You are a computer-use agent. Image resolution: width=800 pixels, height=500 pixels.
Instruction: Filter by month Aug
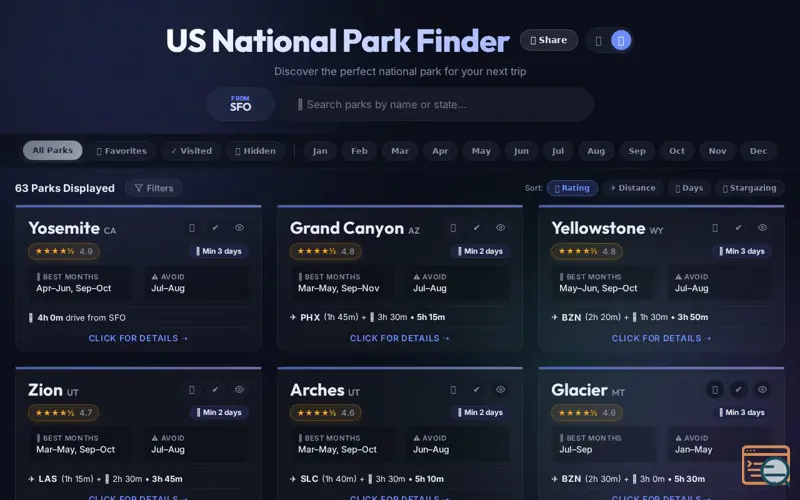coord(595,151)
